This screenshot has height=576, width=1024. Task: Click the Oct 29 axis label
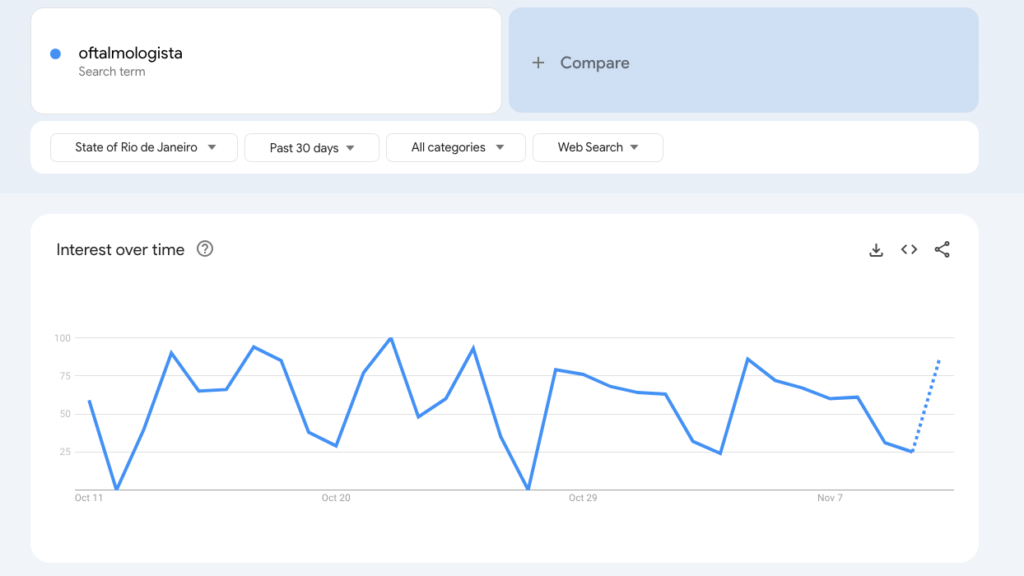(583, 498)
